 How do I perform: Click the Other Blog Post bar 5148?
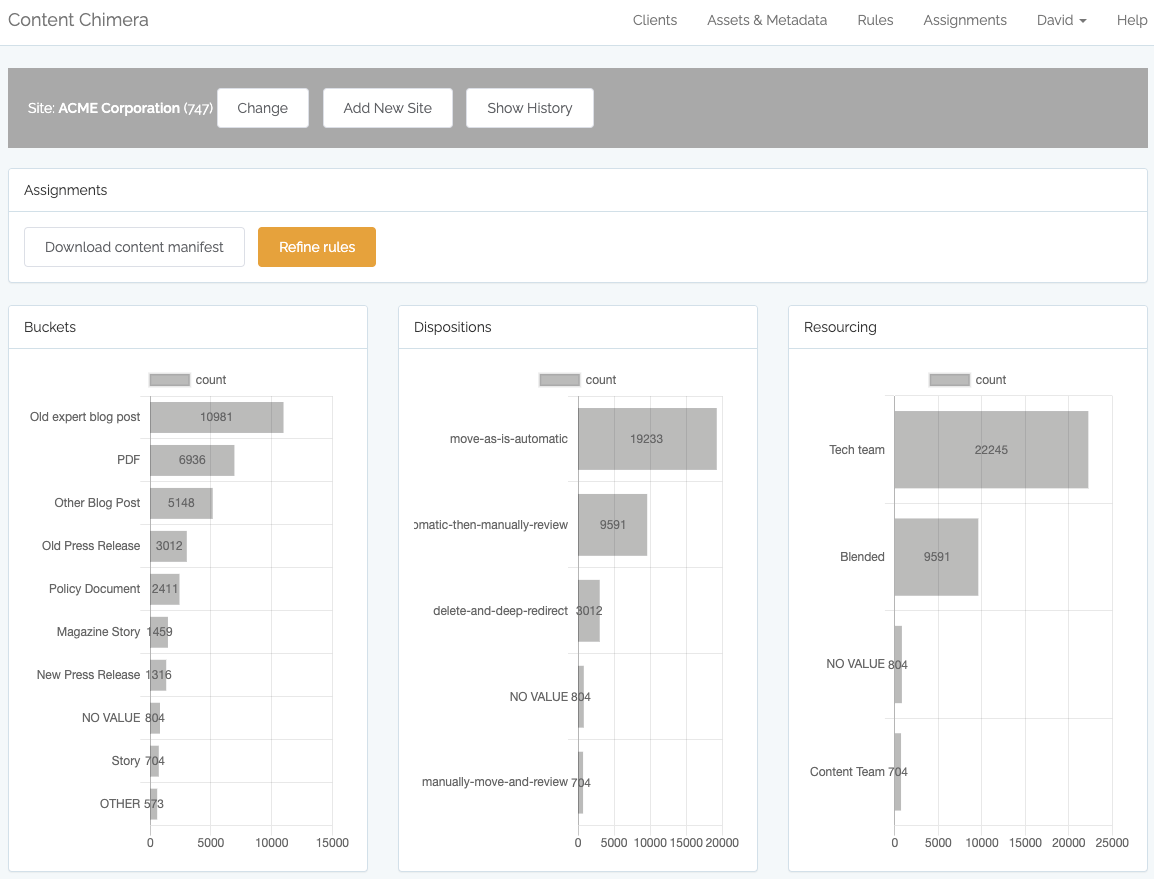181,503
